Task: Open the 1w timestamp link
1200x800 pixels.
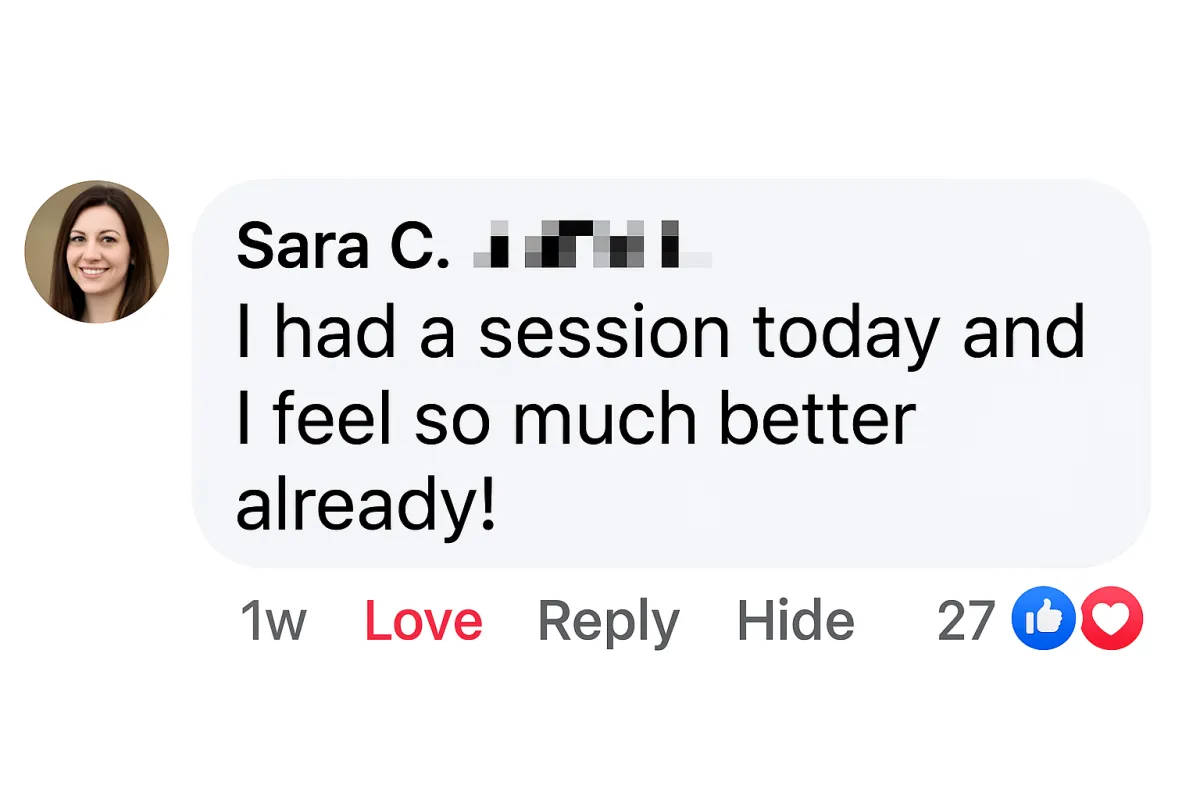Action: [x=273, y=621]
